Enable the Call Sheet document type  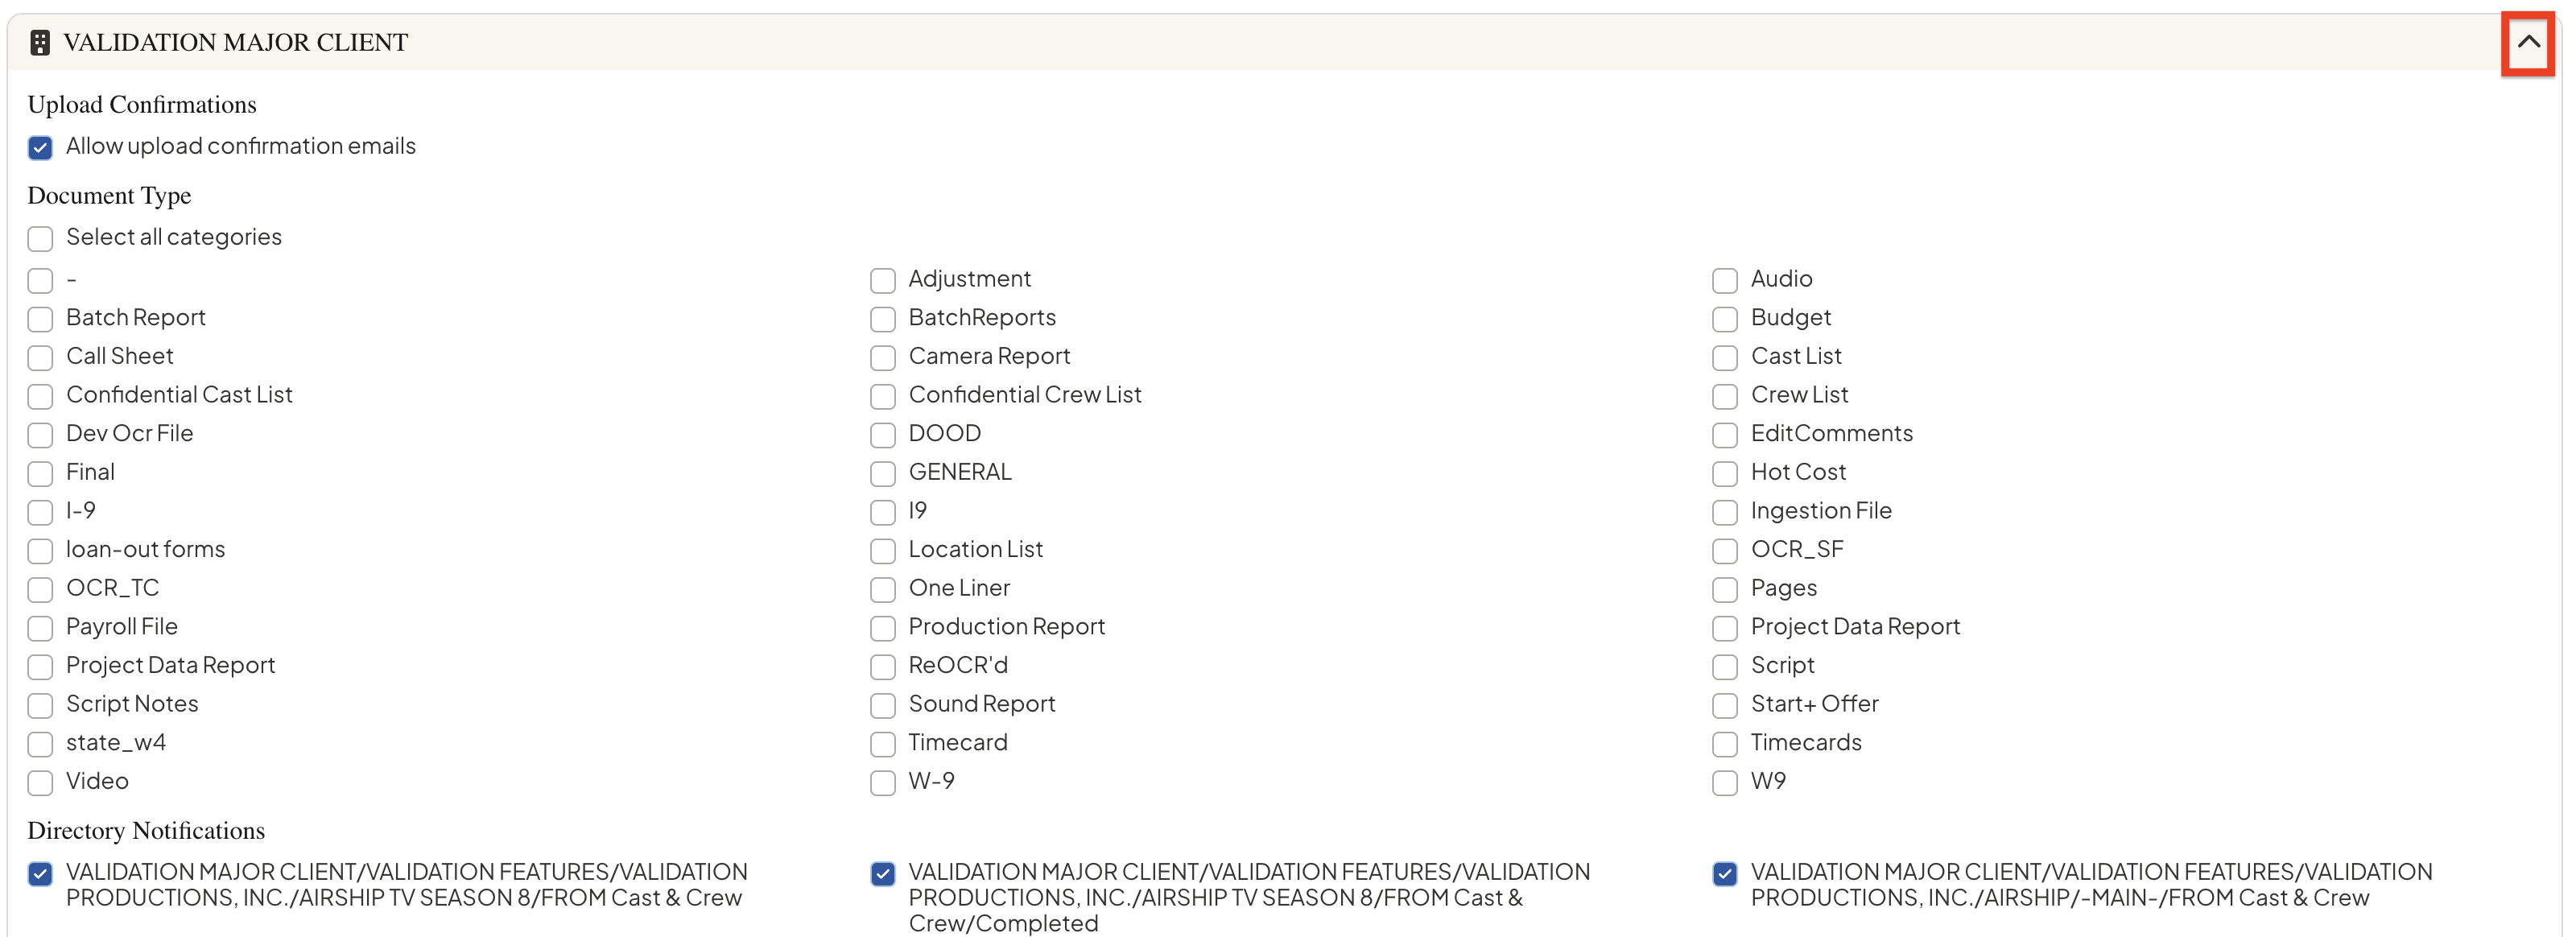coord(40,358)
